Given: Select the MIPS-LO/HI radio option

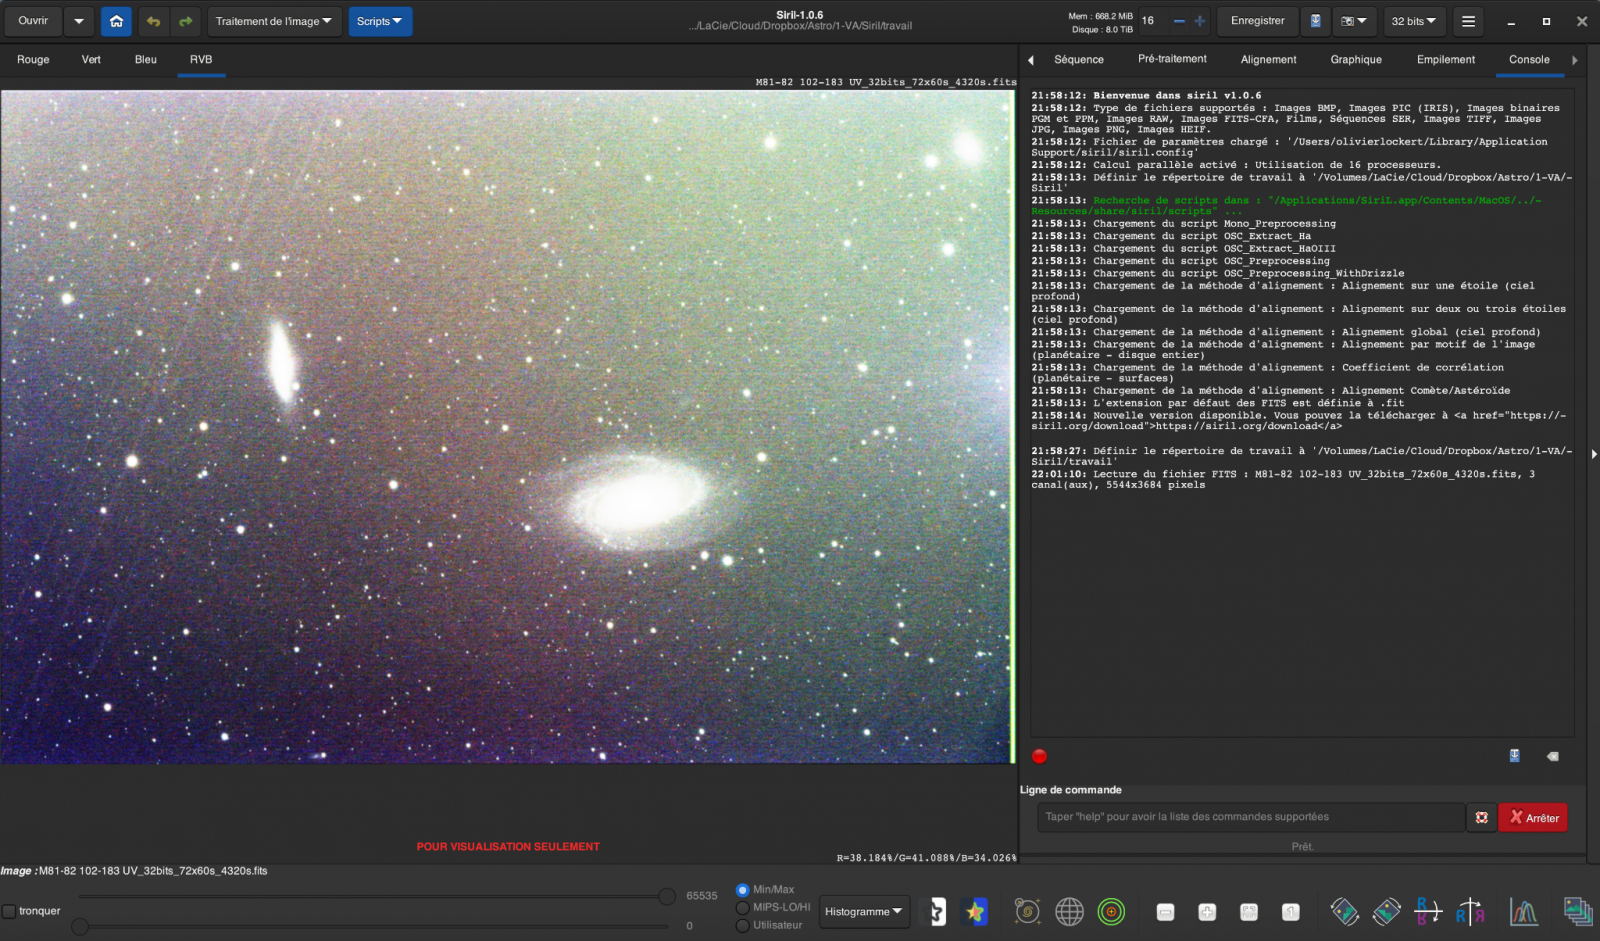Looking at the screenshot, I should tap(742, 907).
